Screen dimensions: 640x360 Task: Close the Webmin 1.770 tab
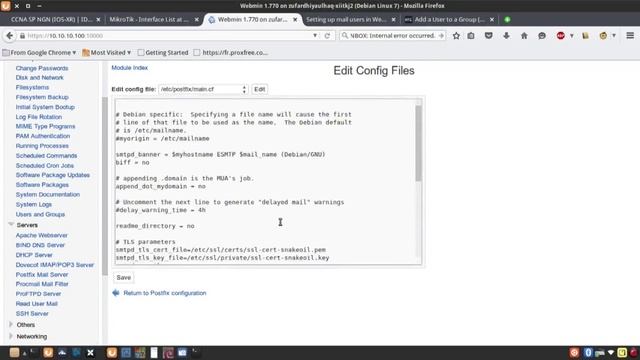click(x=295, y=20)
